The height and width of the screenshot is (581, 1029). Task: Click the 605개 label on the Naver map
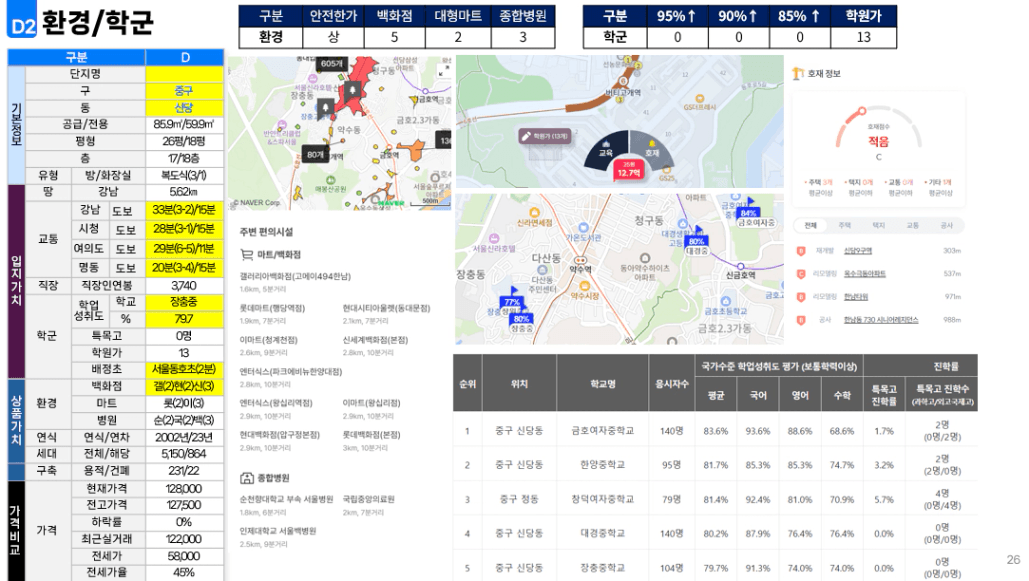pos(331,64)
